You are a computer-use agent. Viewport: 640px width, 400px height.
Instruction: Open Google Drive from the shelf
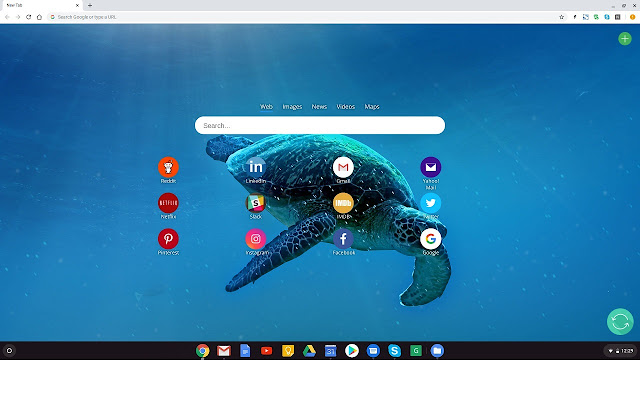[309, 351]
